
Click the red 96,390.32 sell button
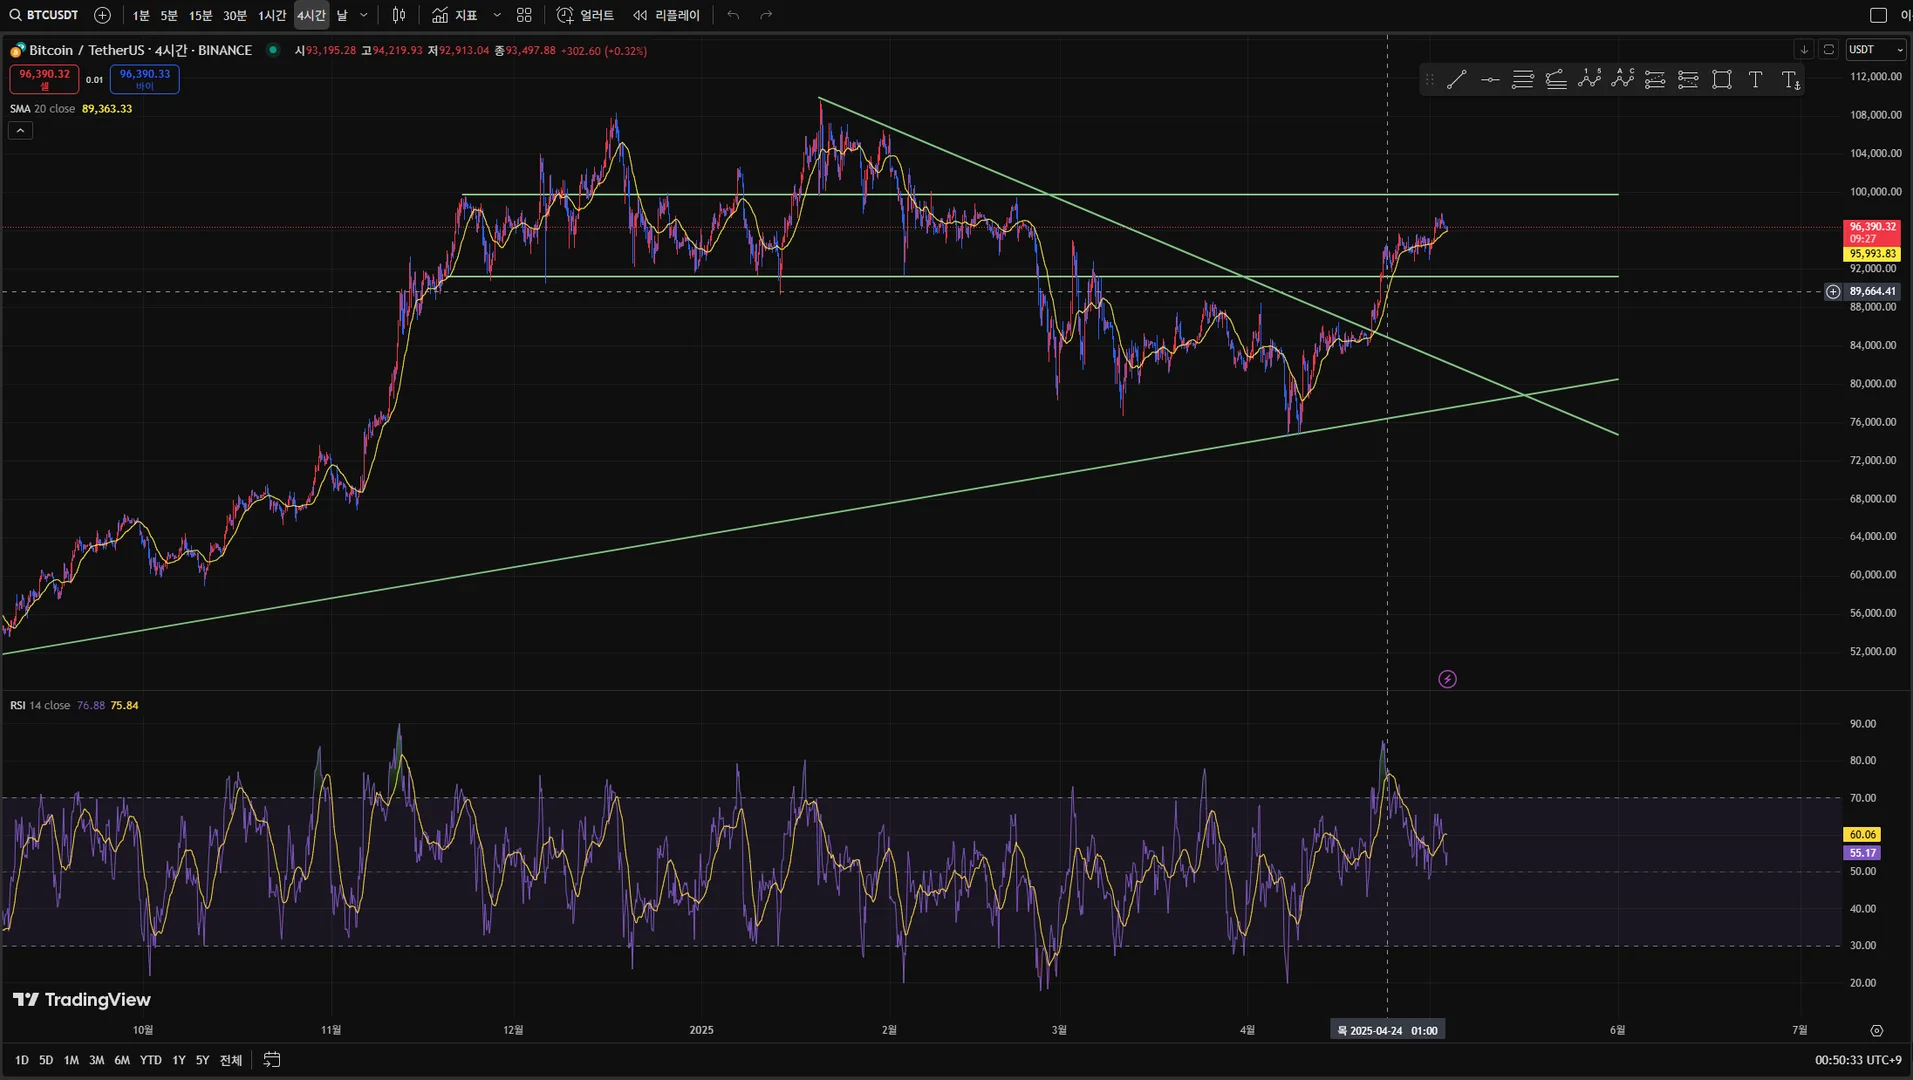coord(44,79)
